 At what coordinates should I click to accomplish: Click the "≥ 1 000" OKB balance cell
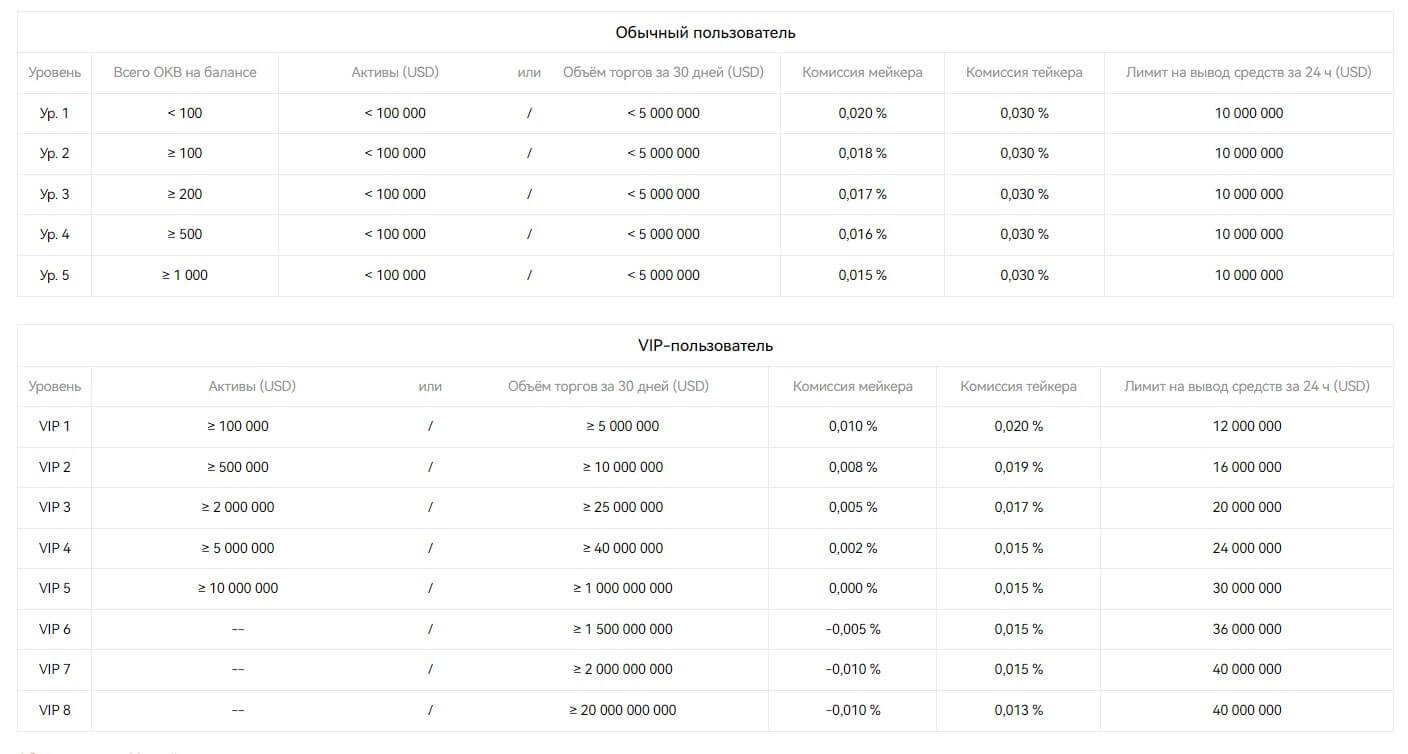tap(185, 275)
